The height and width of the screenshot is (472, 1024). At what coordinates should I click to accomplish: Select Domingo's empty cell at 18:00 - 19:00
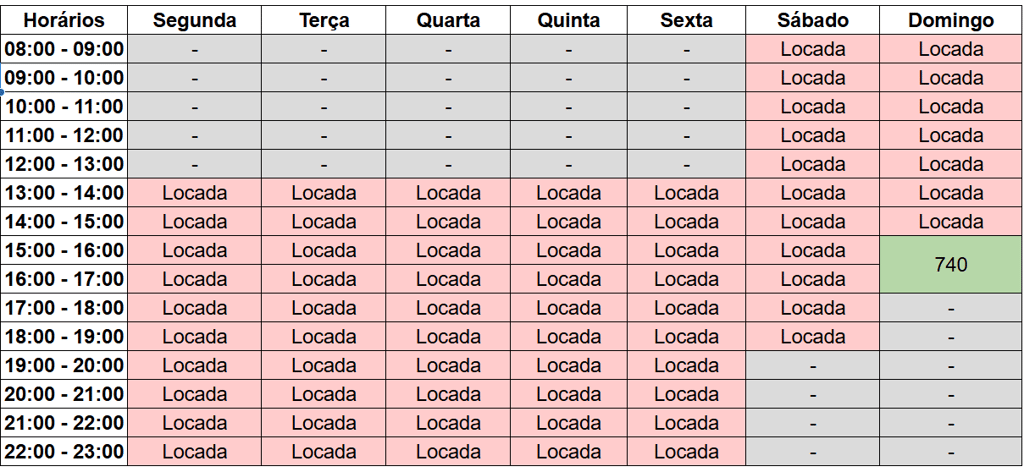coord(950,337)
